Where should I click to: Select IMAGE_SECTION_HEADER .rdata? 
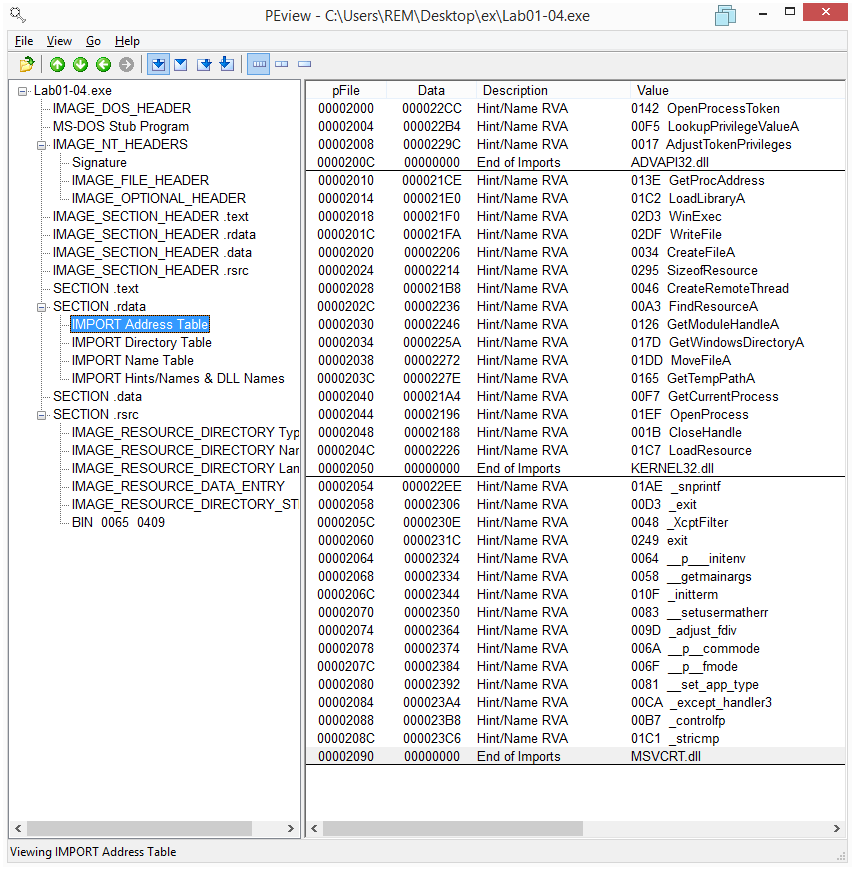[x=154, y=234]
